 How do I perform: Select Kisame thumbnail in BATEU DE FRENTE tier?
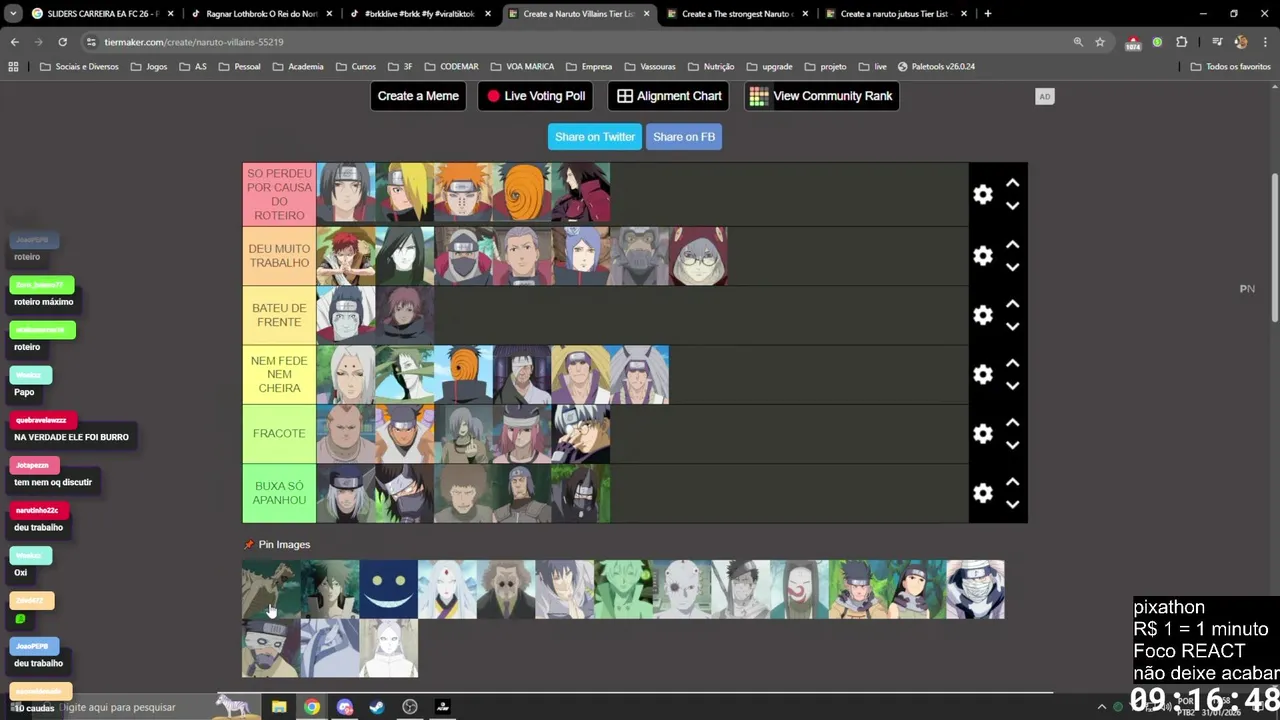tap(346, 315)
